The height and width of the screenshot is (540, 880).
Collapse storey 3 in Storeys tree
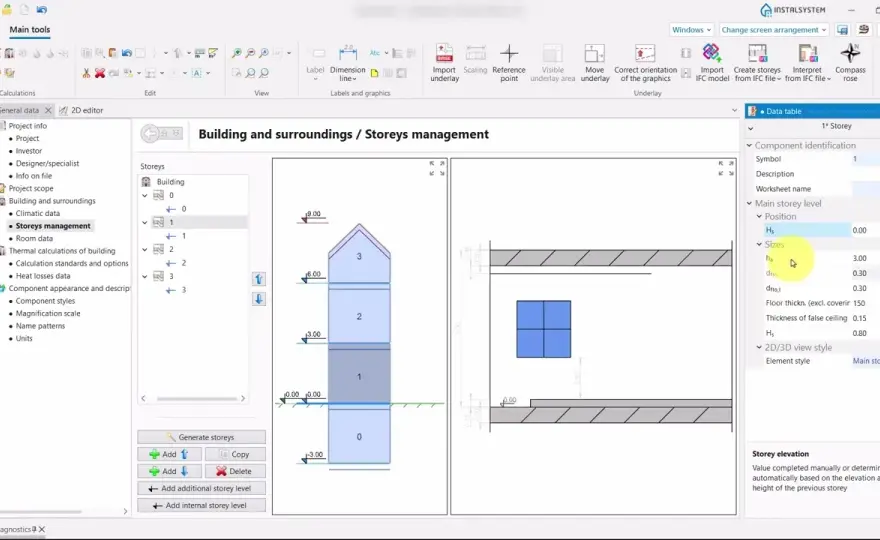point(145,276)
